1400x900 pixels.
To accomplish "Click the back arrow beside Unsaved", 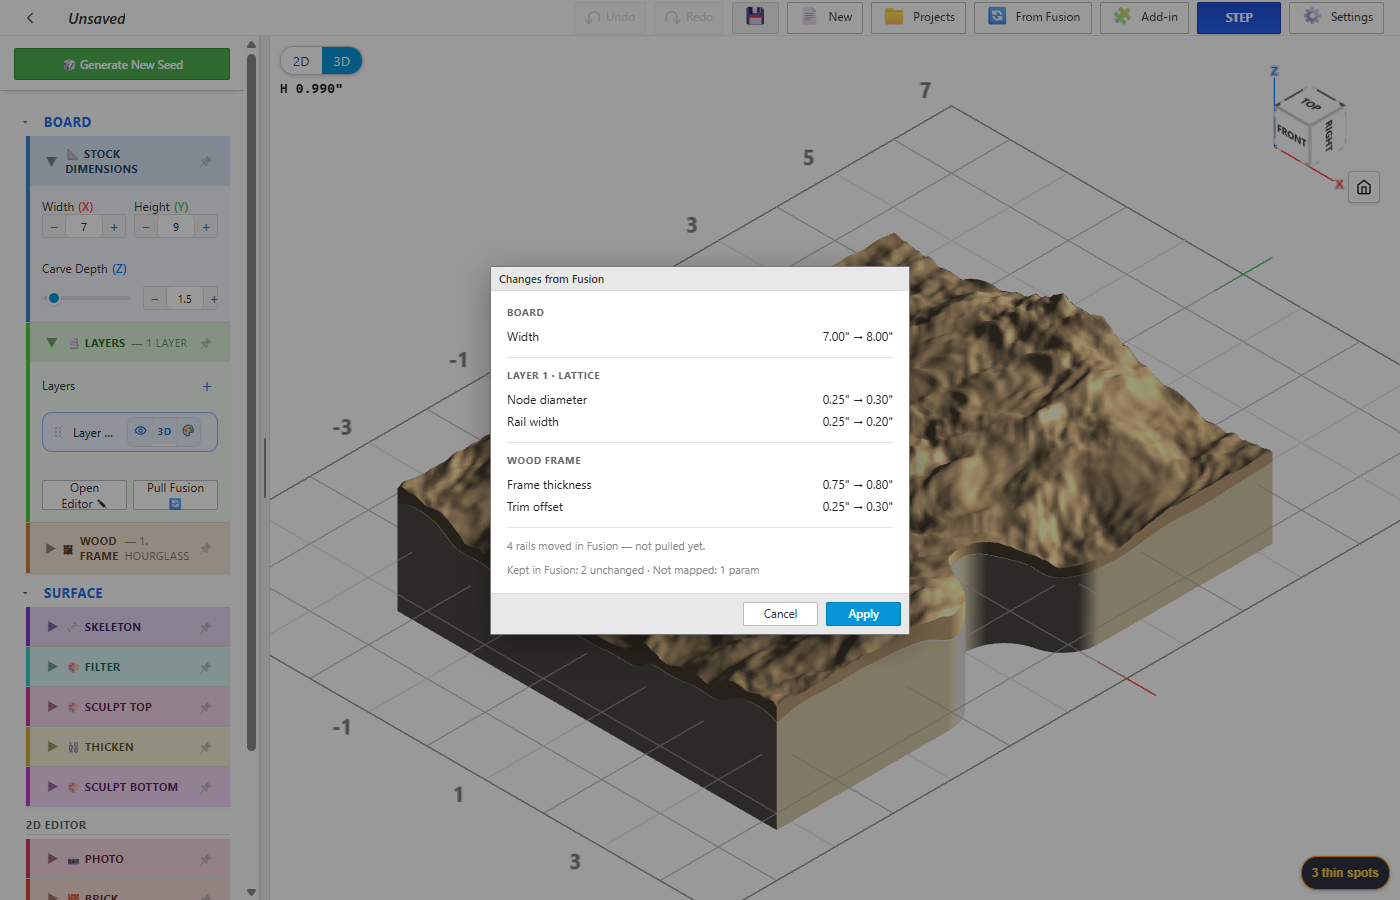I will (x=30, y=18).
